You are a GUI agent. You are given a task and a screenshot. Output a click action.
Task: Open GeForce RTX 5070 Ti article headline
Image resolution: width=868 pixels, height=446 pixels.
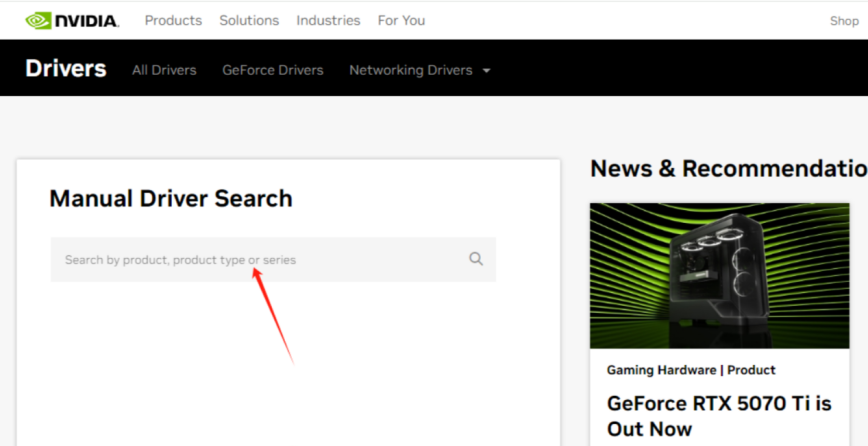(x=719, y=416)
